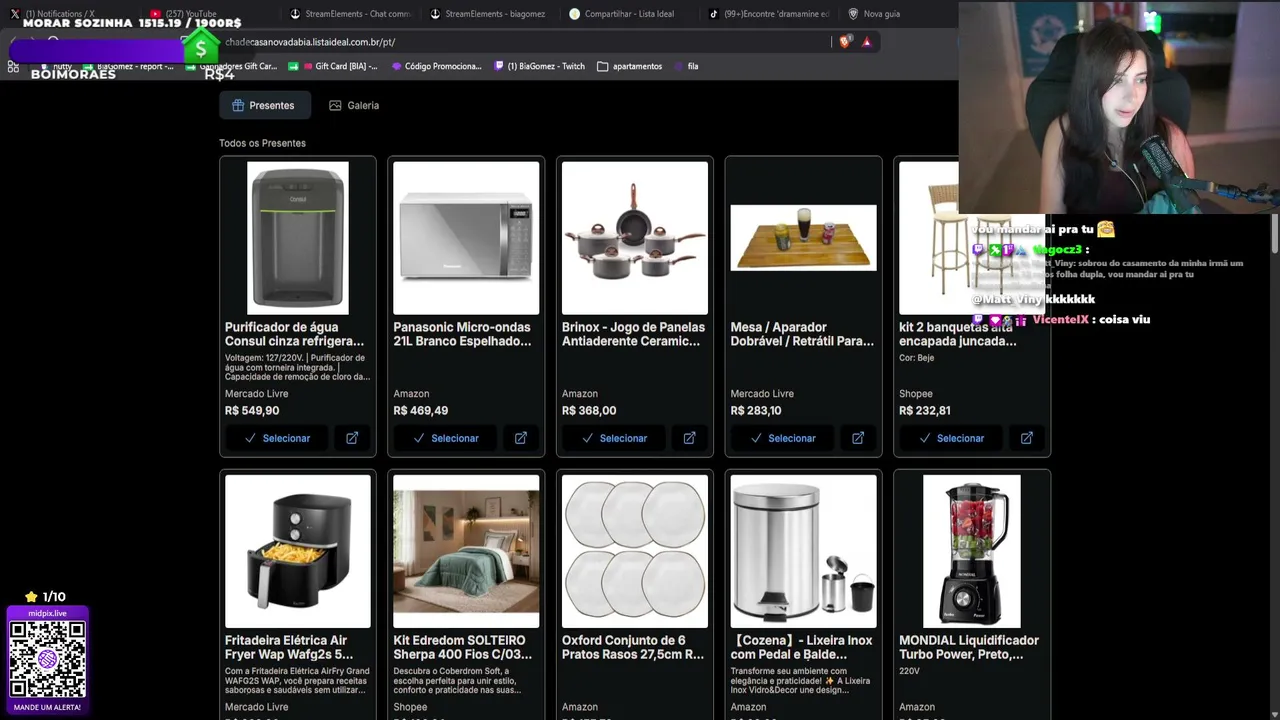
Task: Click the green dollar sign overlay icon
Action: coord(201,48)
